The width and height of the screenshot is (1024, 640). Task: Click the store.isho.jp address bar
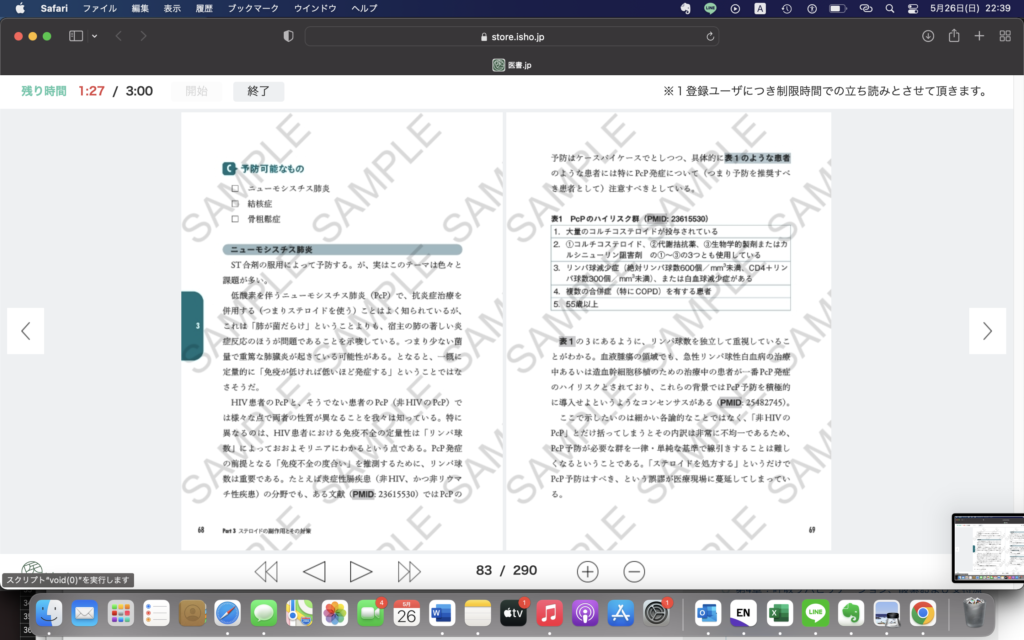[510, 37]
